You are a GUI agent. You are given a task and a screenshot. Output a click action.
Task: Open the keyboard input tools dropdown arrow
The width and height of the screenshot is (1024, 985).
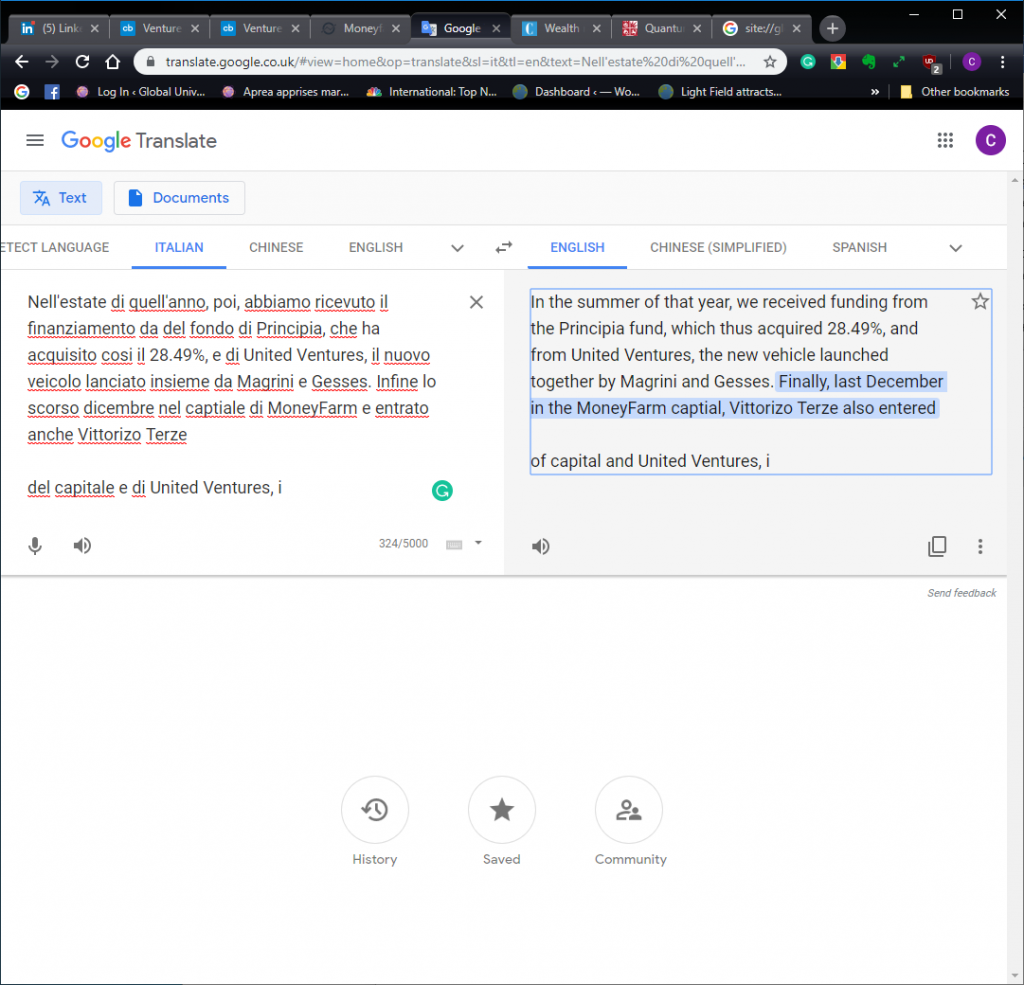point(478,543)
